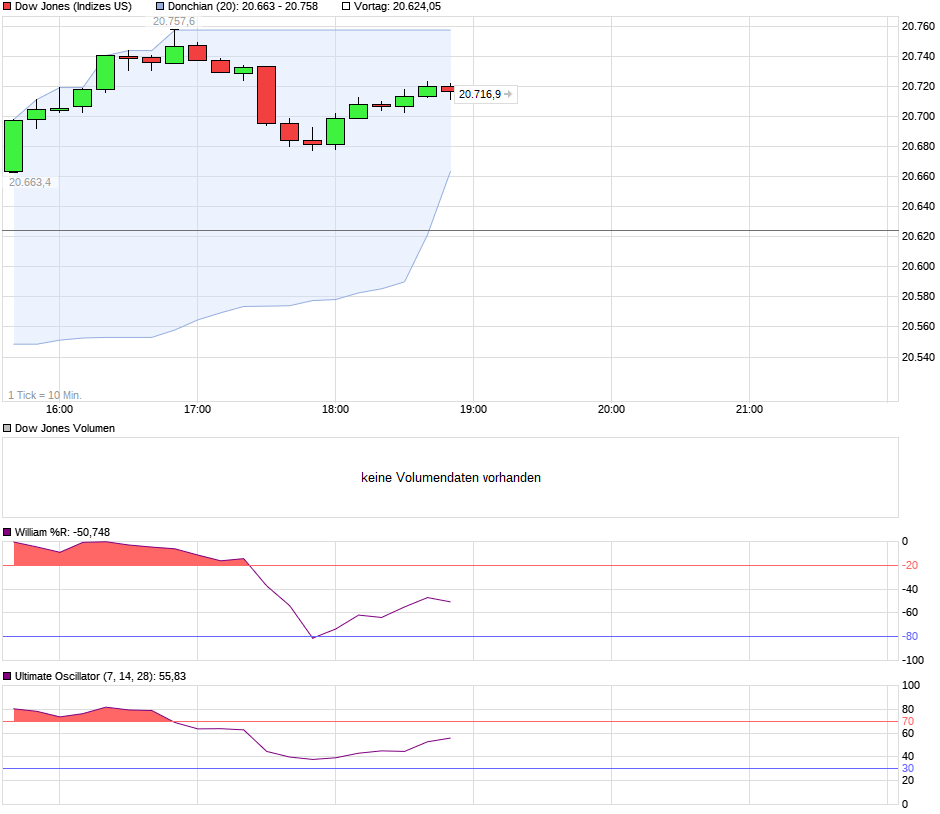Click the 'Ultimate Oscillator (7, 14, 28): 55,83' title

[101, 676]
